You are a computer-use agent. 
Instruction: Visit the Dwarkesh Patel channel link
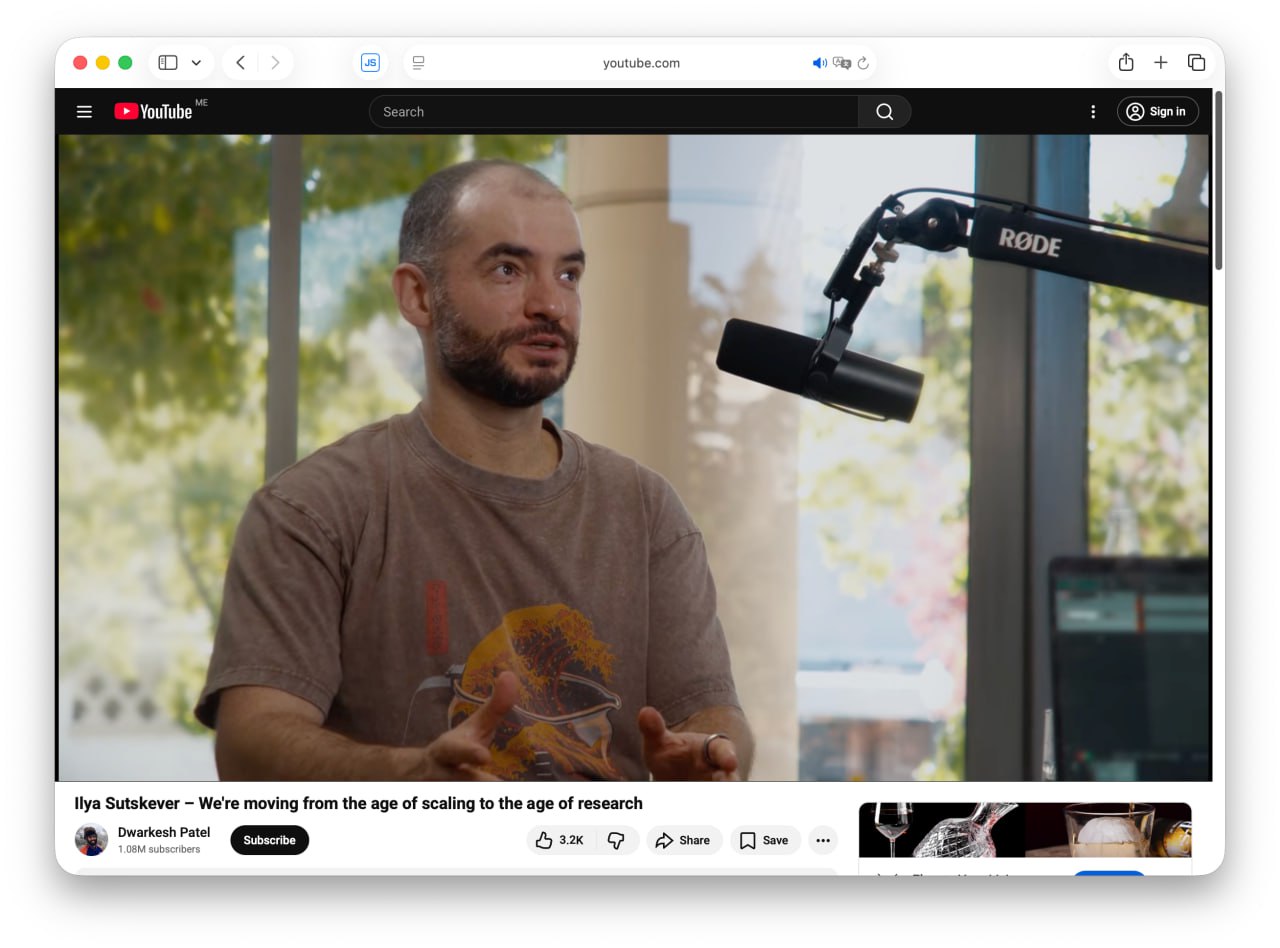[165, 832]
